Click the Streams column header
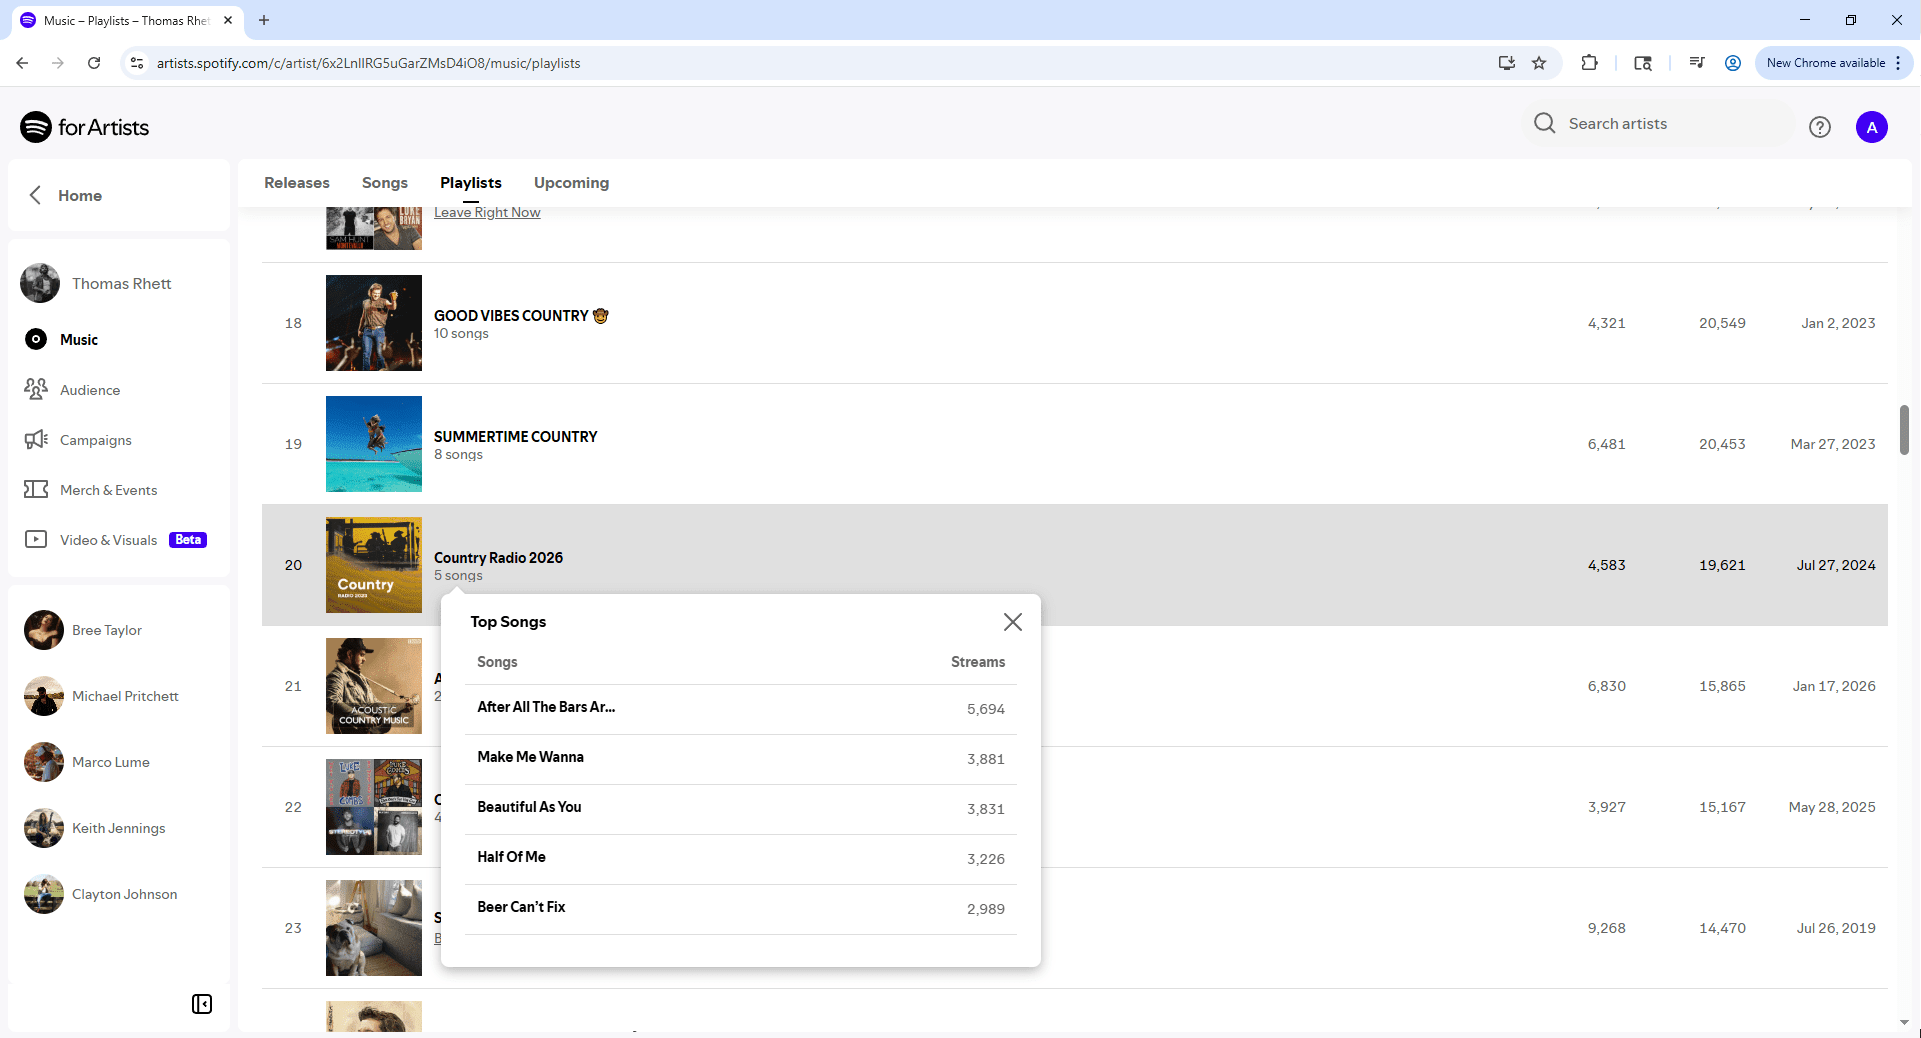This screenshot has height=1038, width=1921. (978, 662)
